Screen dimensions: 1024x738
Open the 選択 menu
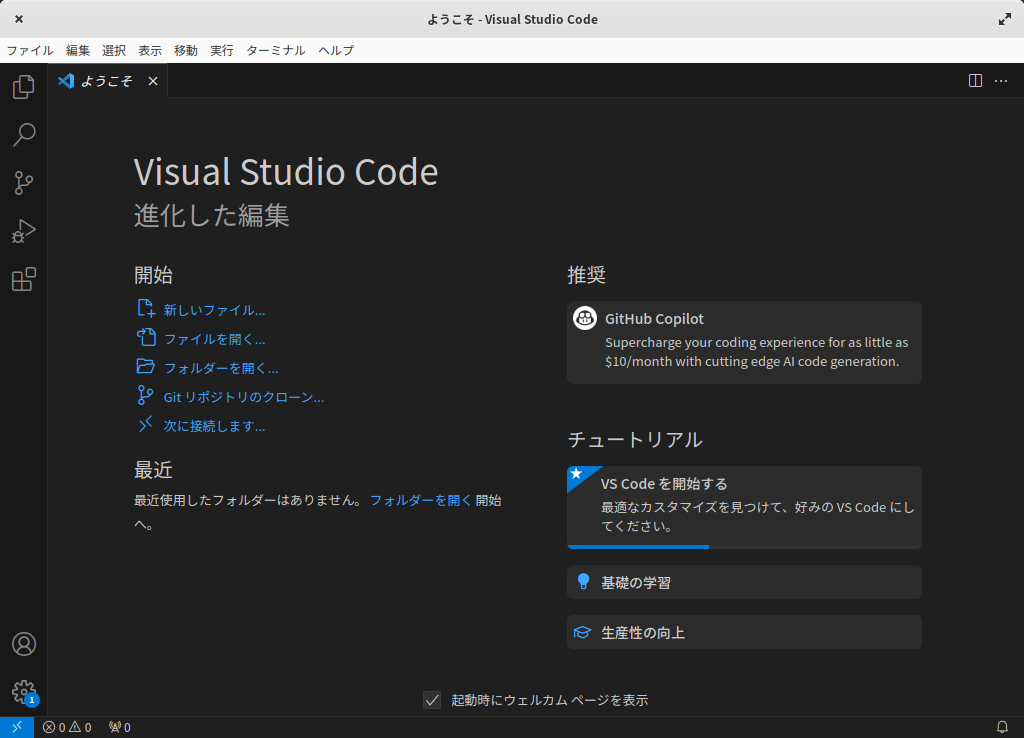(x=114, y=50)
